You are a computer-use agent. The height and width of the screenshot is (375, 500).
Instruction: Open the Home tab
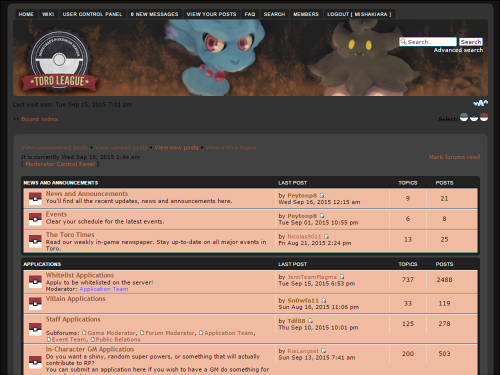(x=26, y=14)
